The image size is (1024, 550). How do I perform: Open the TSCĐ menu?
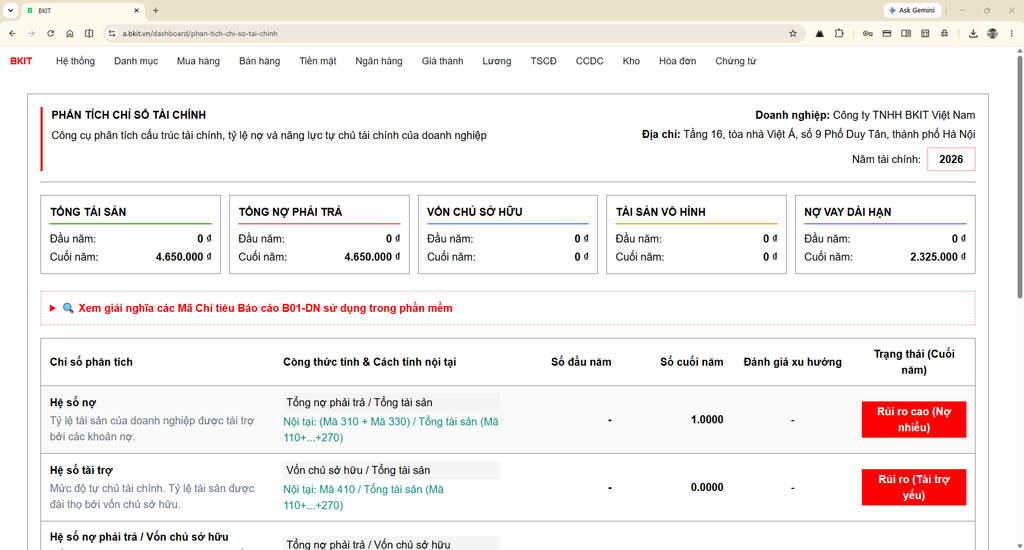tap(543, 61)
